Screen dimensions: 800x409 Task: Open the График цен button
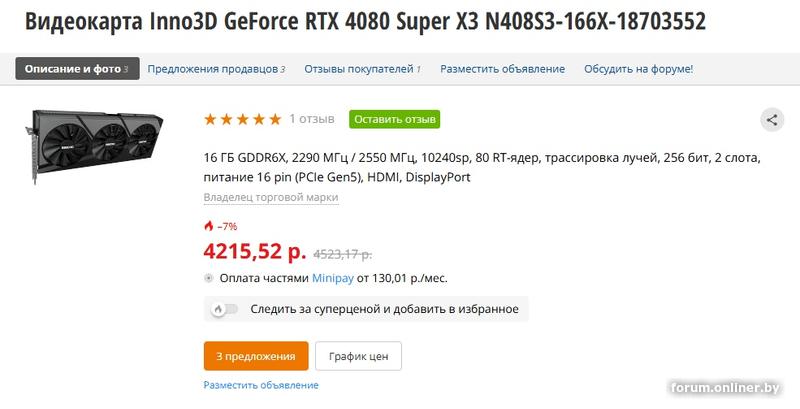tap(358, 356)
